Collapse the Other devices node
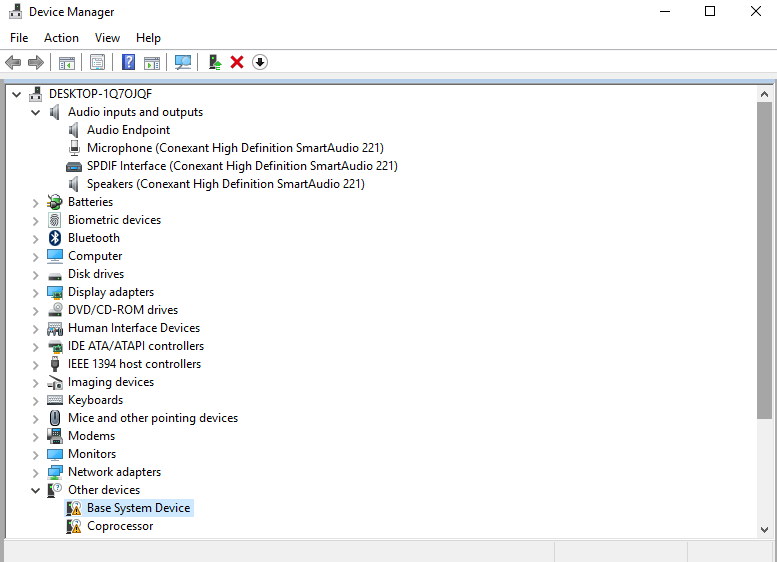777x562 pixels. click(x=36, y=491)
